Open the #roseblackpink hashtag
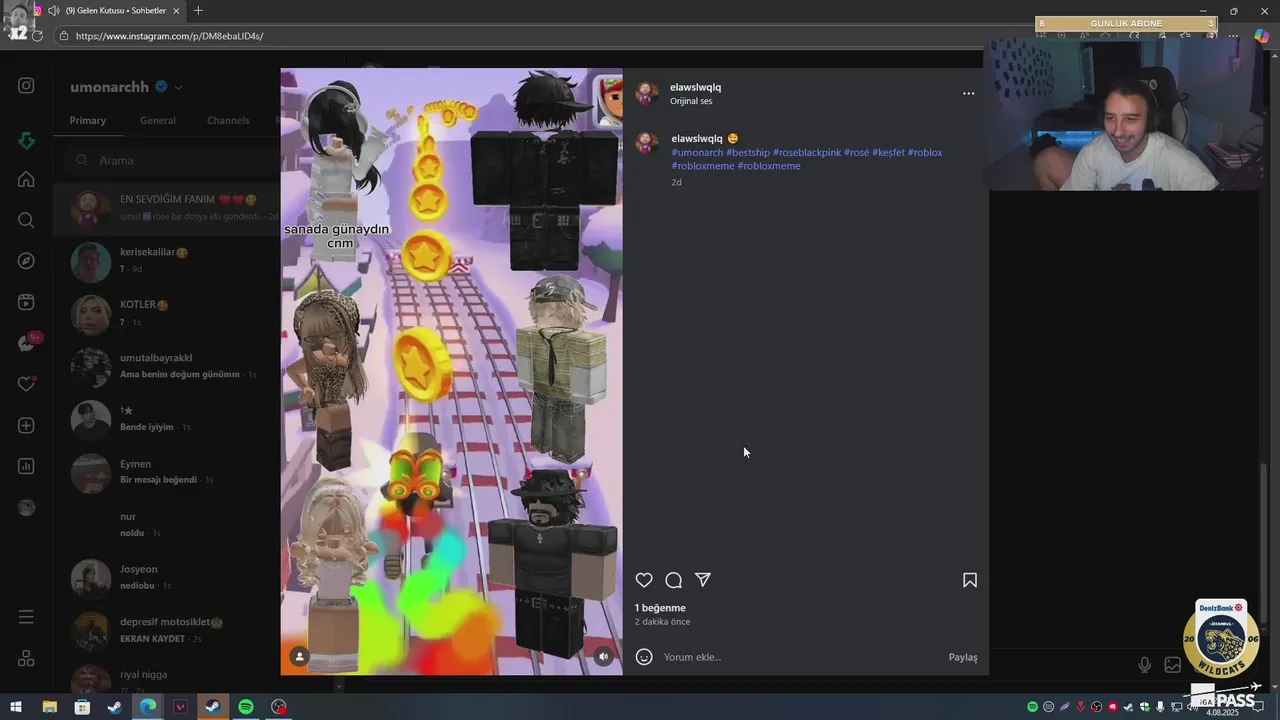The image size is (1280, 720). 806,153
